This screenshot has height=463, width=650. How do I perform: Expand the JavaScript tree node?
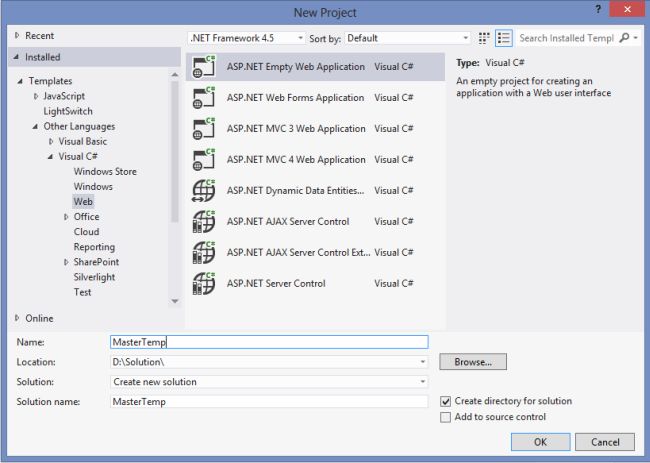pos(36,96)
